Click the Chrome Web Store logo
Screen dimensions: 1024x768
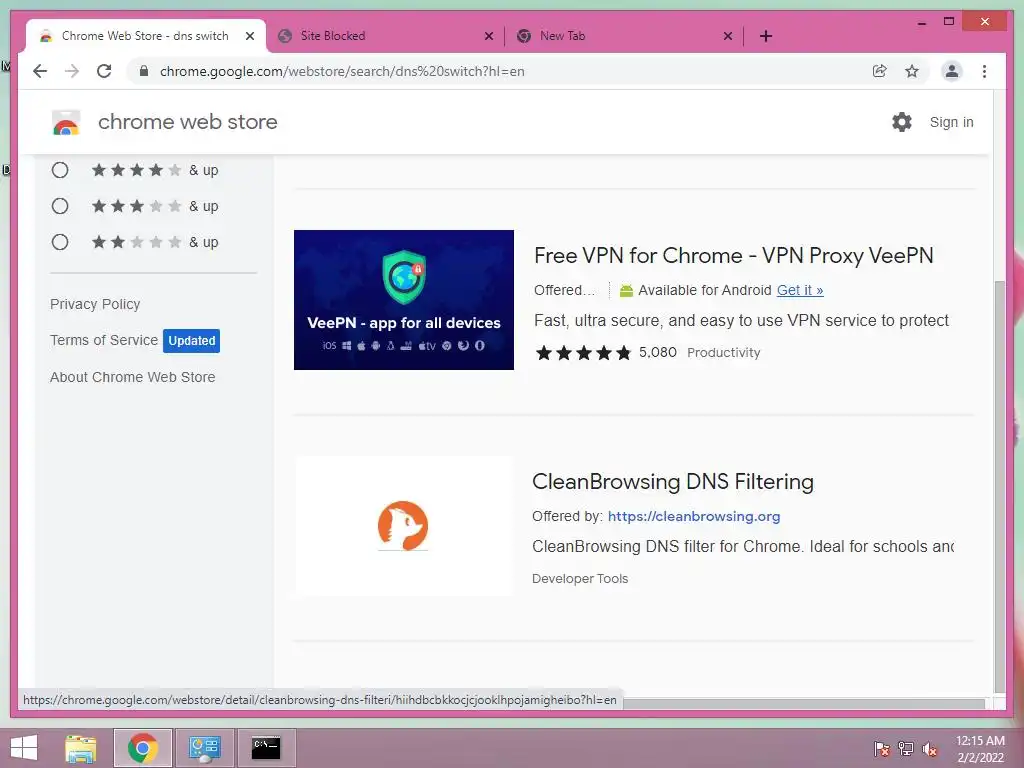click(x=66, y=122)
